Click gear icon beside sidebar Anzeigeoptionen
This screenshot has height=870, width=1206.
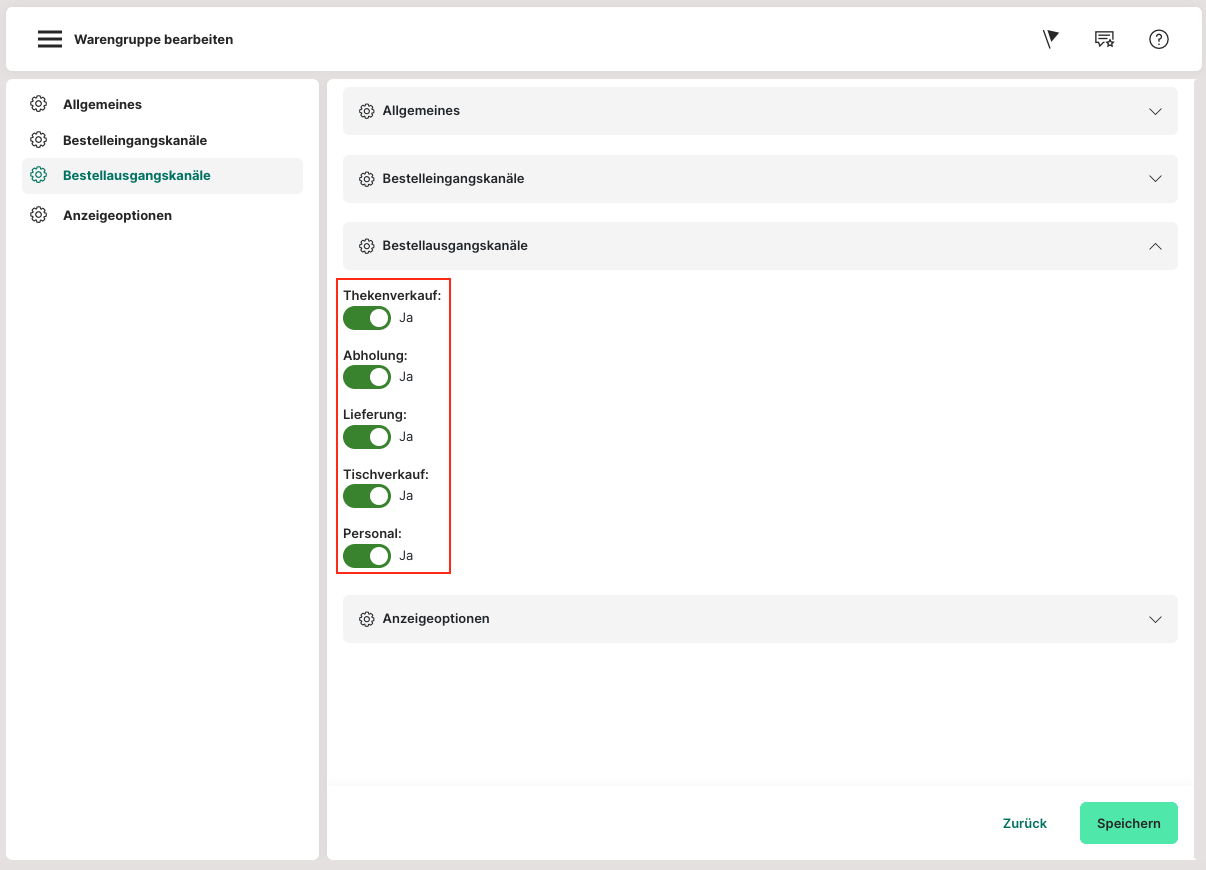pyautogui.click(x=39, y=215)
